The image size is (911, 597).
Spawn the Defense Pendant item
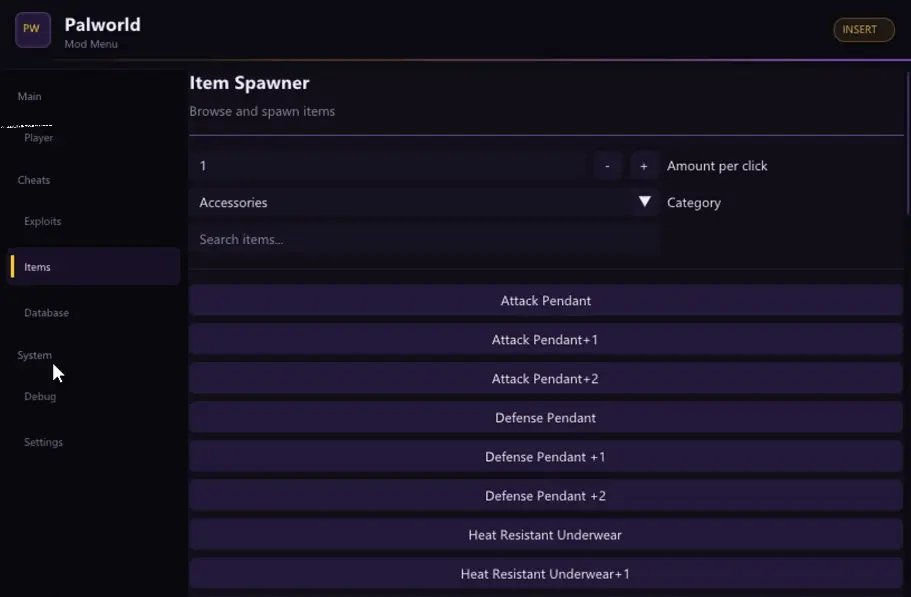click(x=546, y=417)
